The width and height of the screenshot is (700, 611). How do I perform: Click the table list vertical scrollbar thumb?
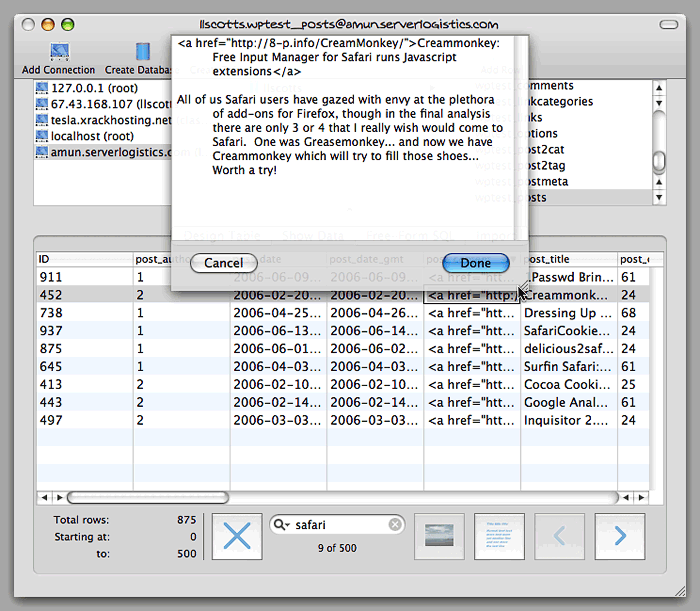pos(659,162)
